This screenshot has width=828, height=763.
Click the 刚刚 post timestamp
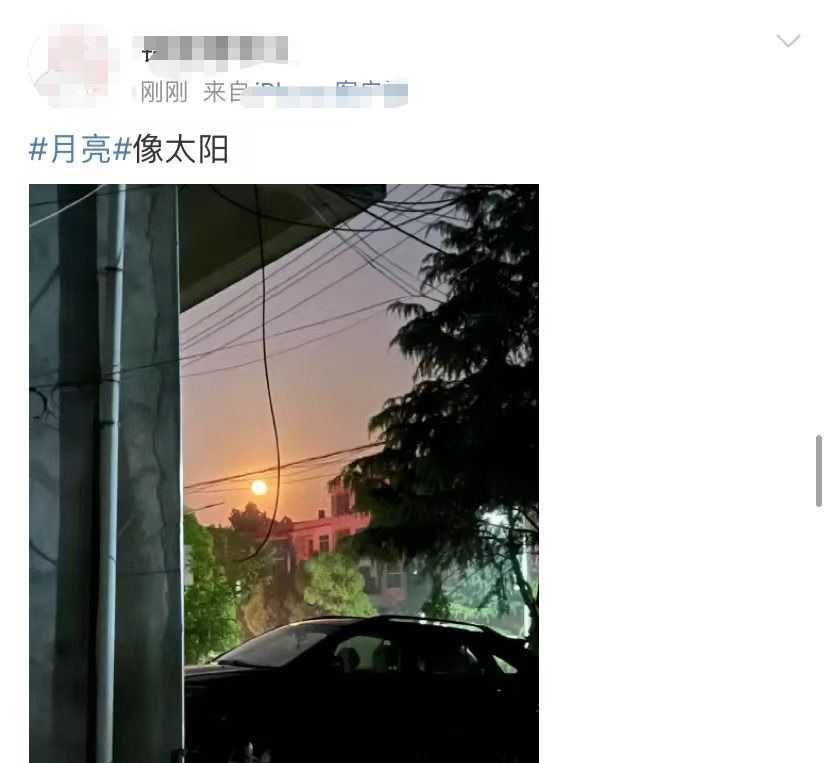click(164, 92)
